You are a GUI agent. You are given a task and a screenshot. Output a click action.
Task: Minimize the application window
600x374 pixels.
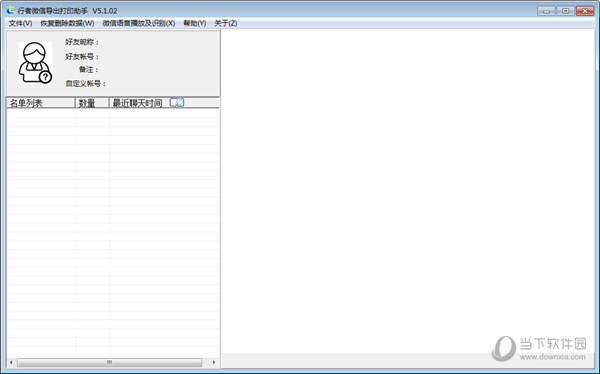click(x=546, y=11)
